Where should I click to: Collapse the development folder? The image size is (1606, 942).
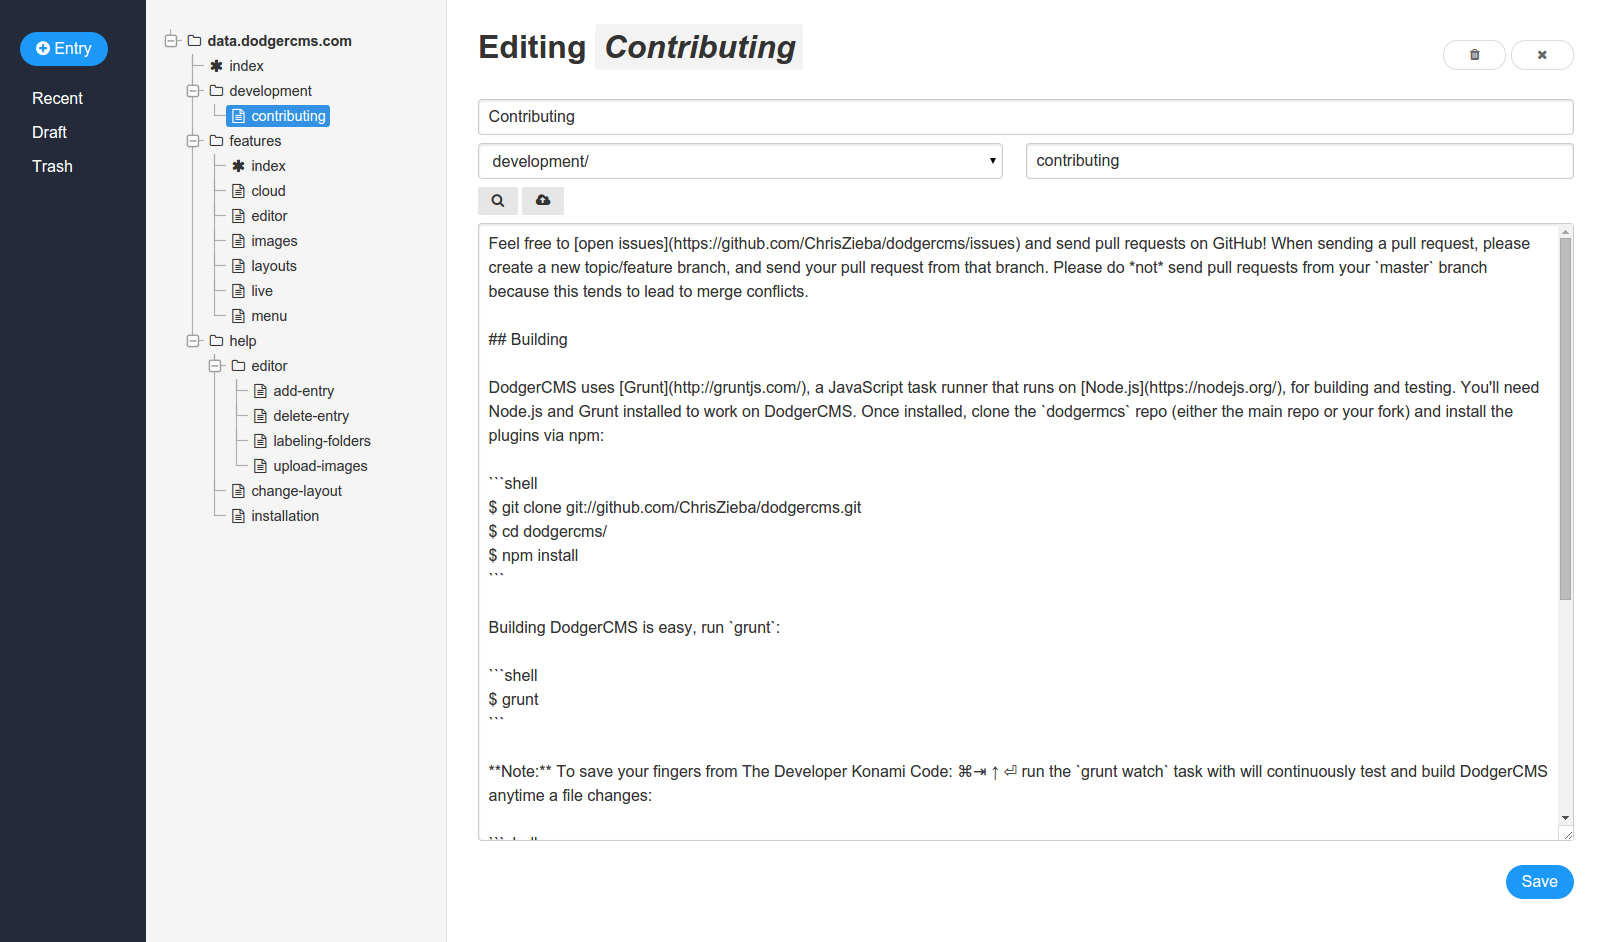coord(193,91)
